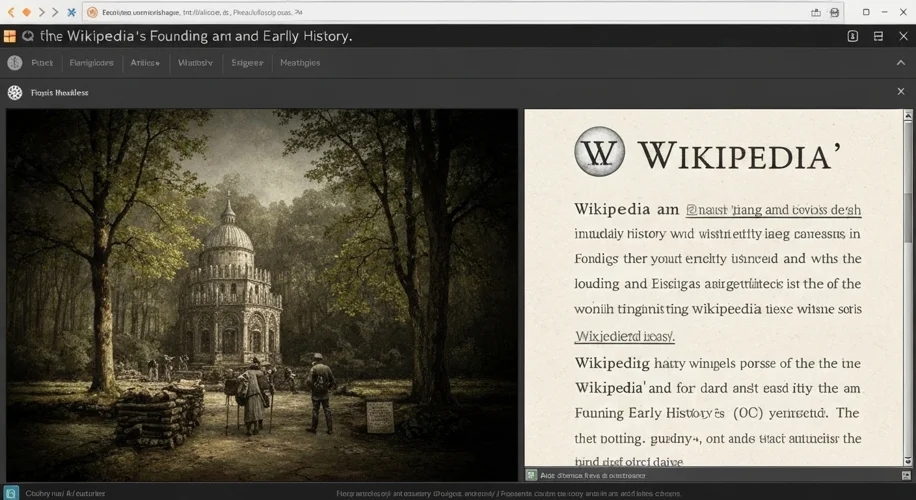Click the article scrollbar up arrow

[908, 115]
